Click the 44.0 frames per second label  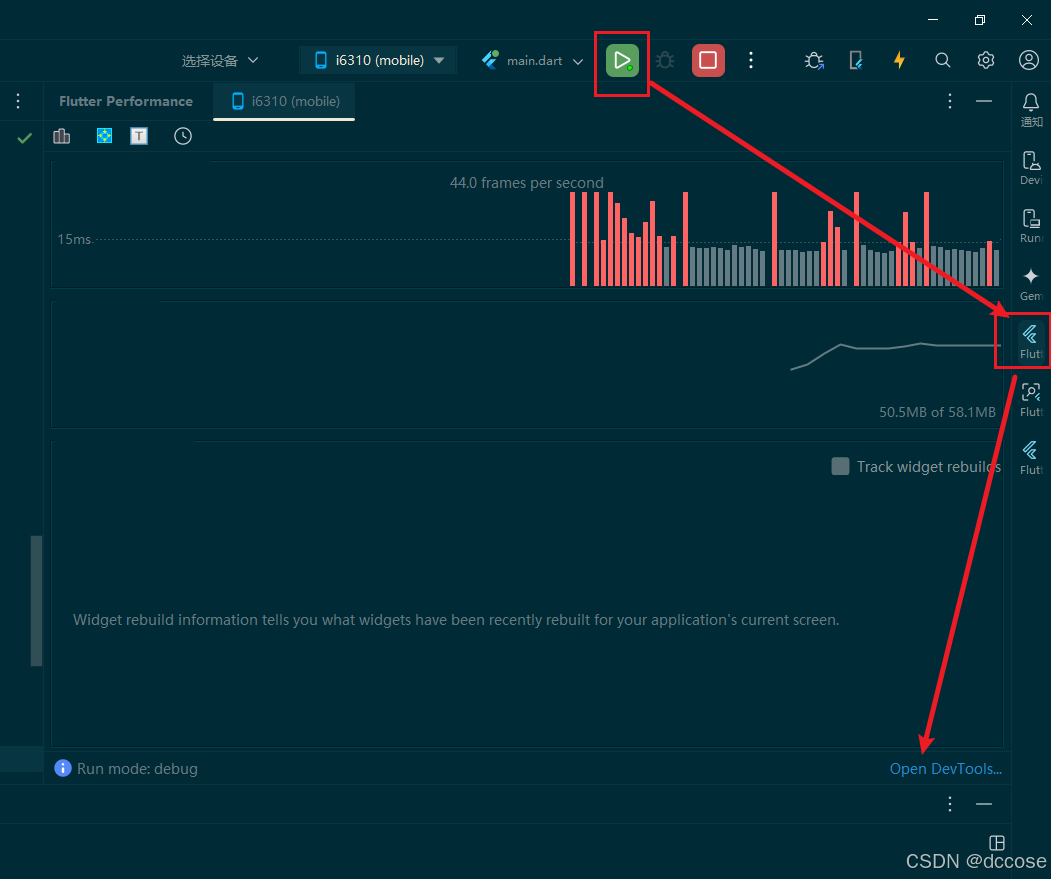pyautogui.click(x=527, y=182)
